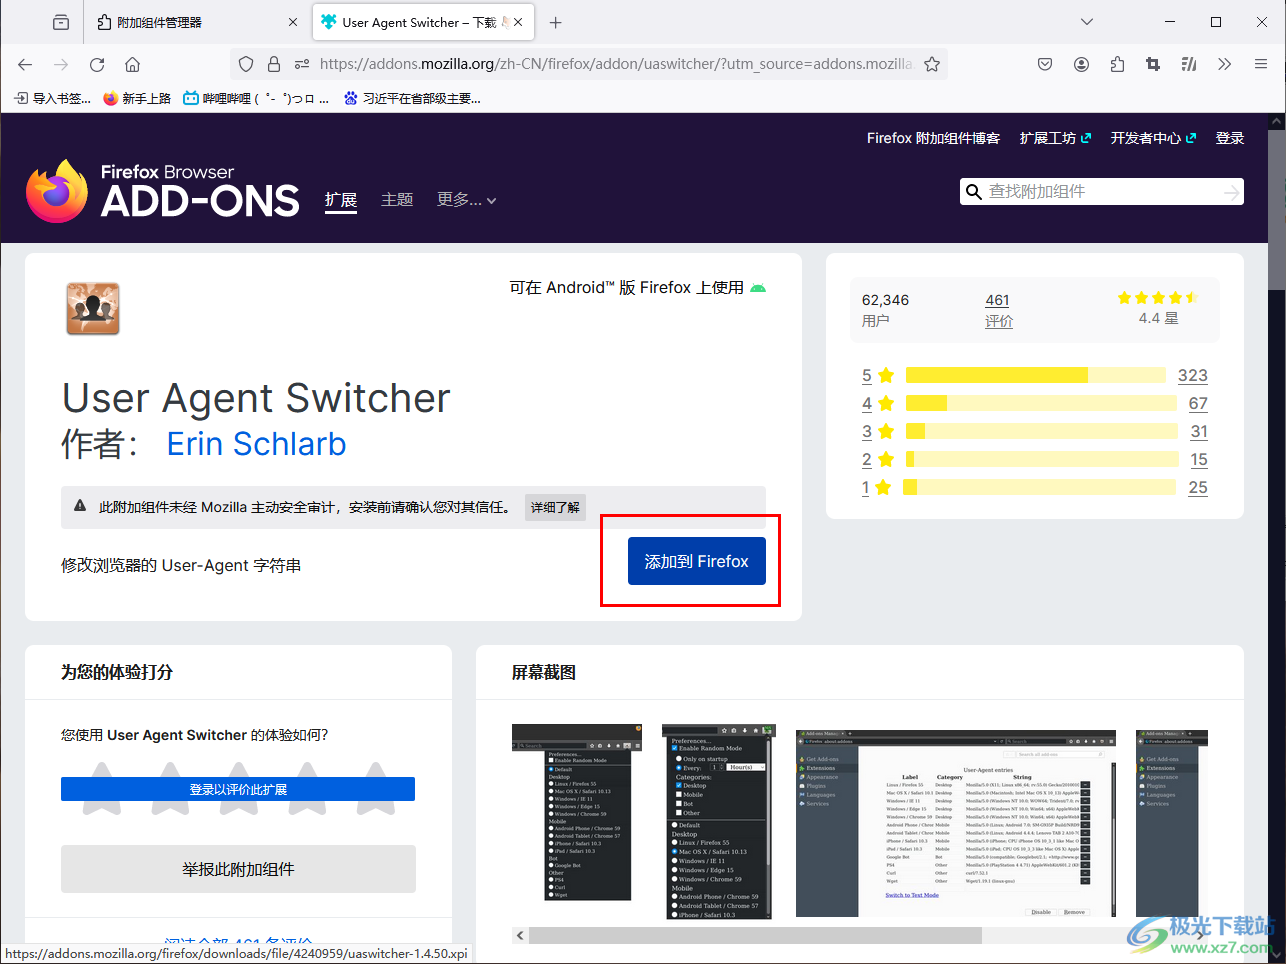This screenshot has width=1286, height=964.
Task: Launch the crop screenshot tool in toolbar
Action: 1153,64
